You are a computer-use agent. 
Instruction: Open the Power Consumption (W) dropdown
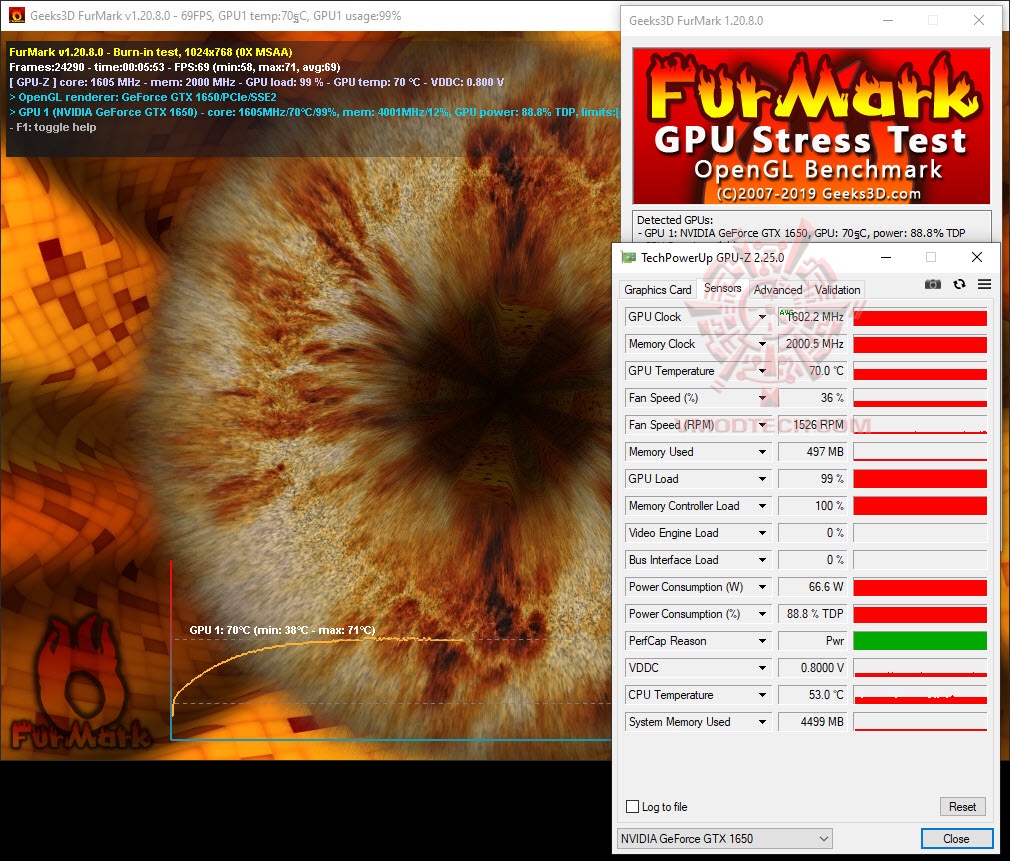point(762,587)
